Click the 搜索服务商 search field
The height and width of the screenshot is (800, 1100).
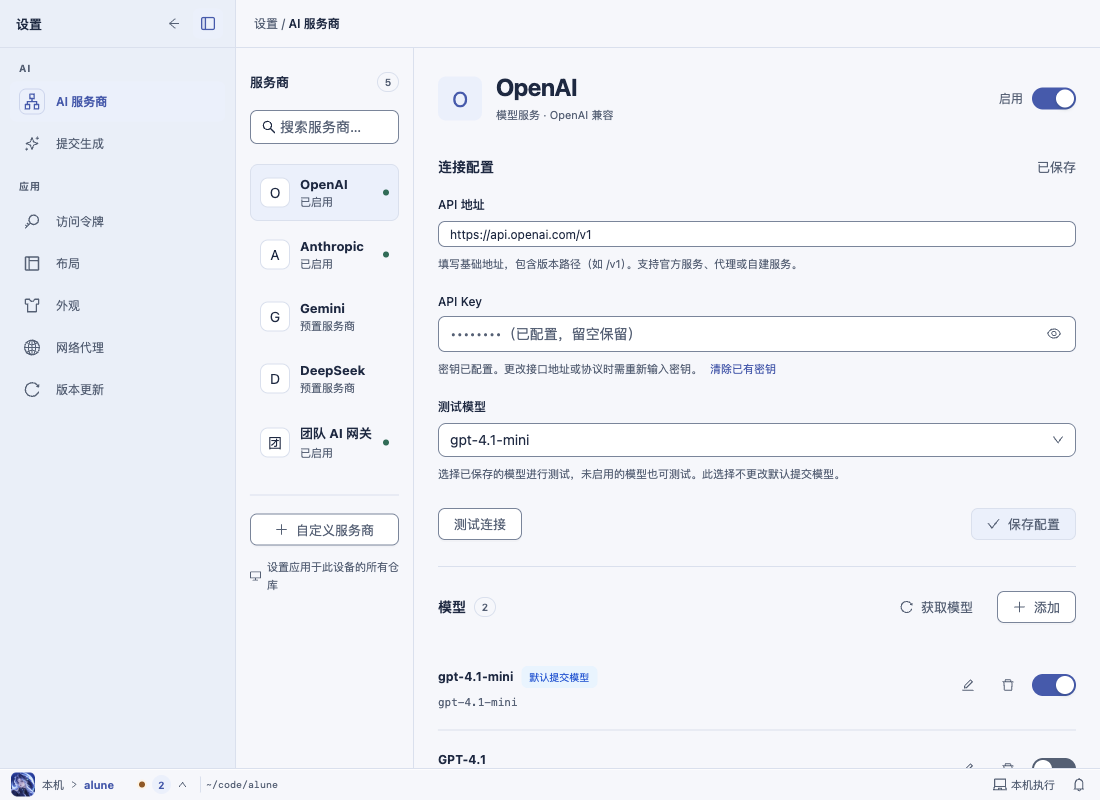tap(324, 127)
